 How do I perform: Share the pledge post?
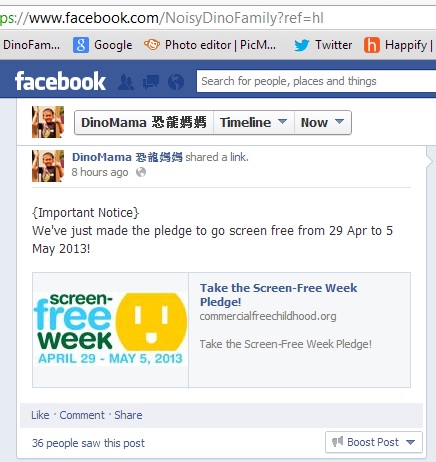128,415
